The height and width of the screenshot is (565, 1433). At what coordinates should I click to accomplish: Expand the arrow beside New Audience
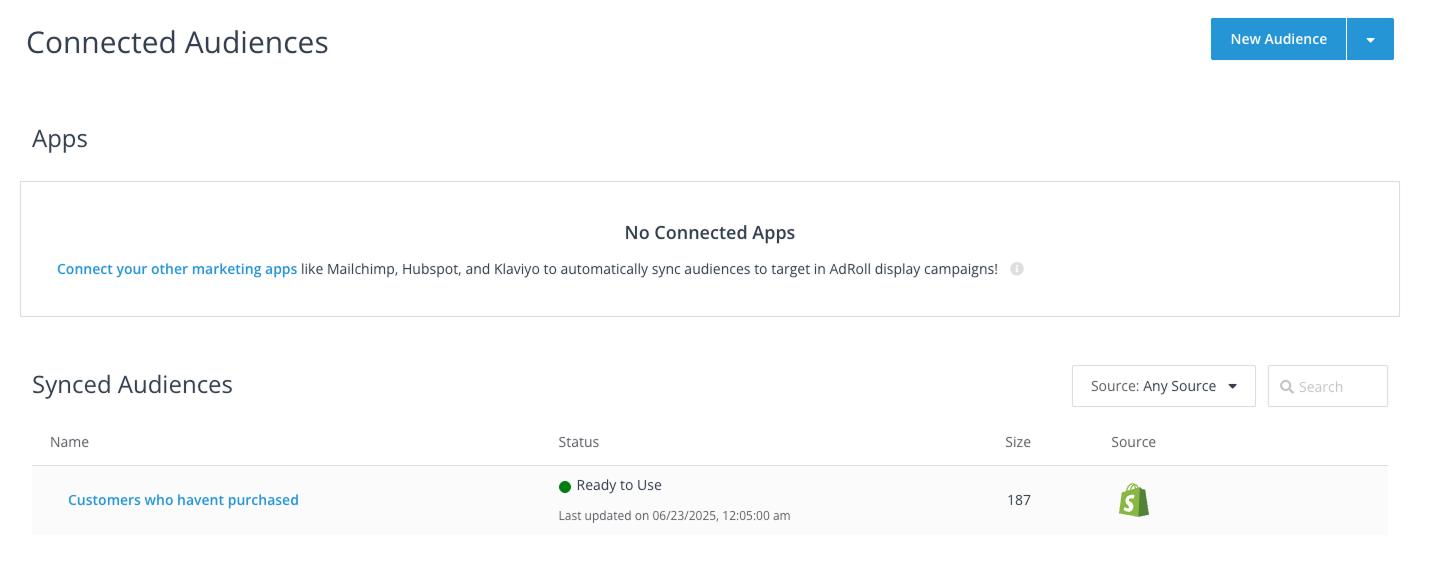point(1370,39)
